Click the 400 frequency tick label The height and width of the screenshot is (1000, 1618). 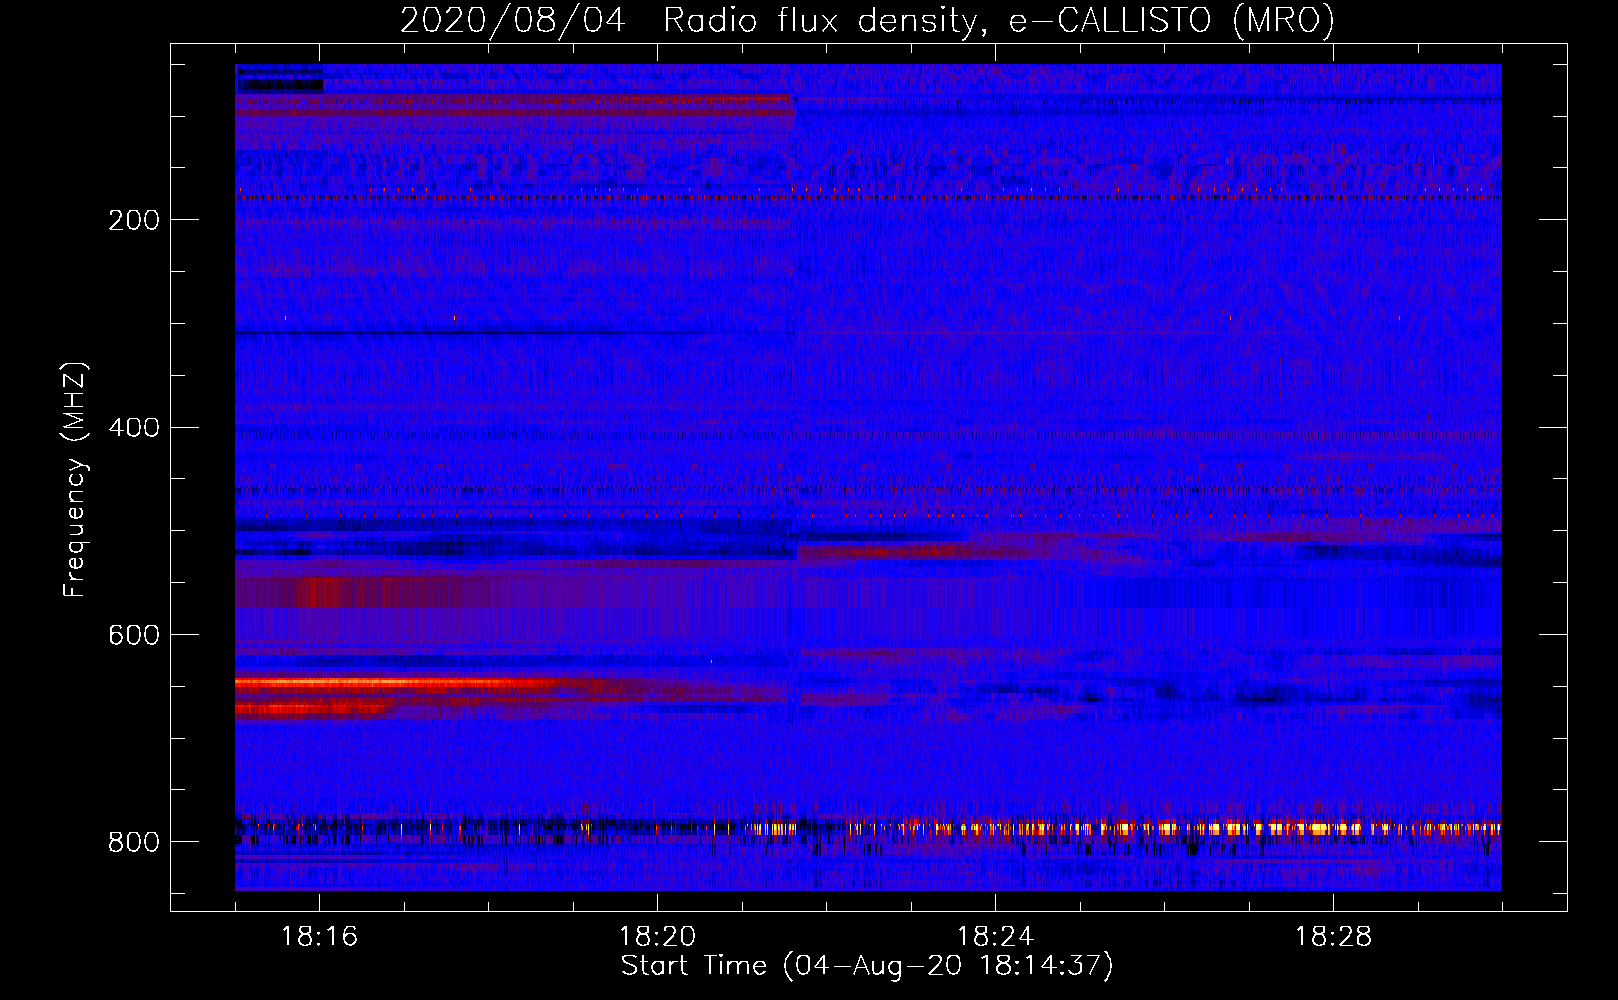click(134, 428)
